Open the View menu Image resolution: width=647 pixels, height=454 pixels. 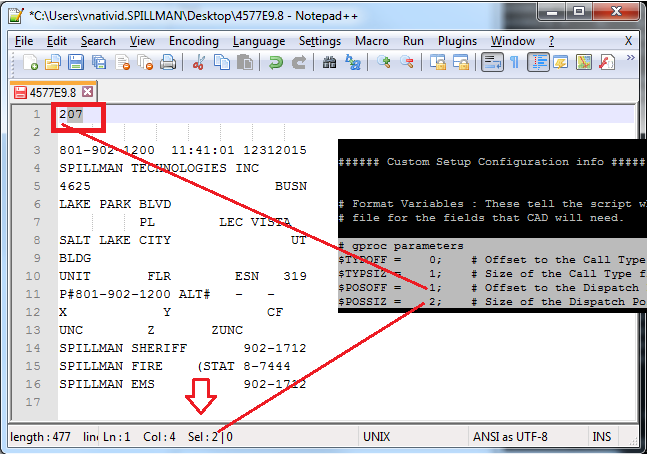click(x=142, y=41)
